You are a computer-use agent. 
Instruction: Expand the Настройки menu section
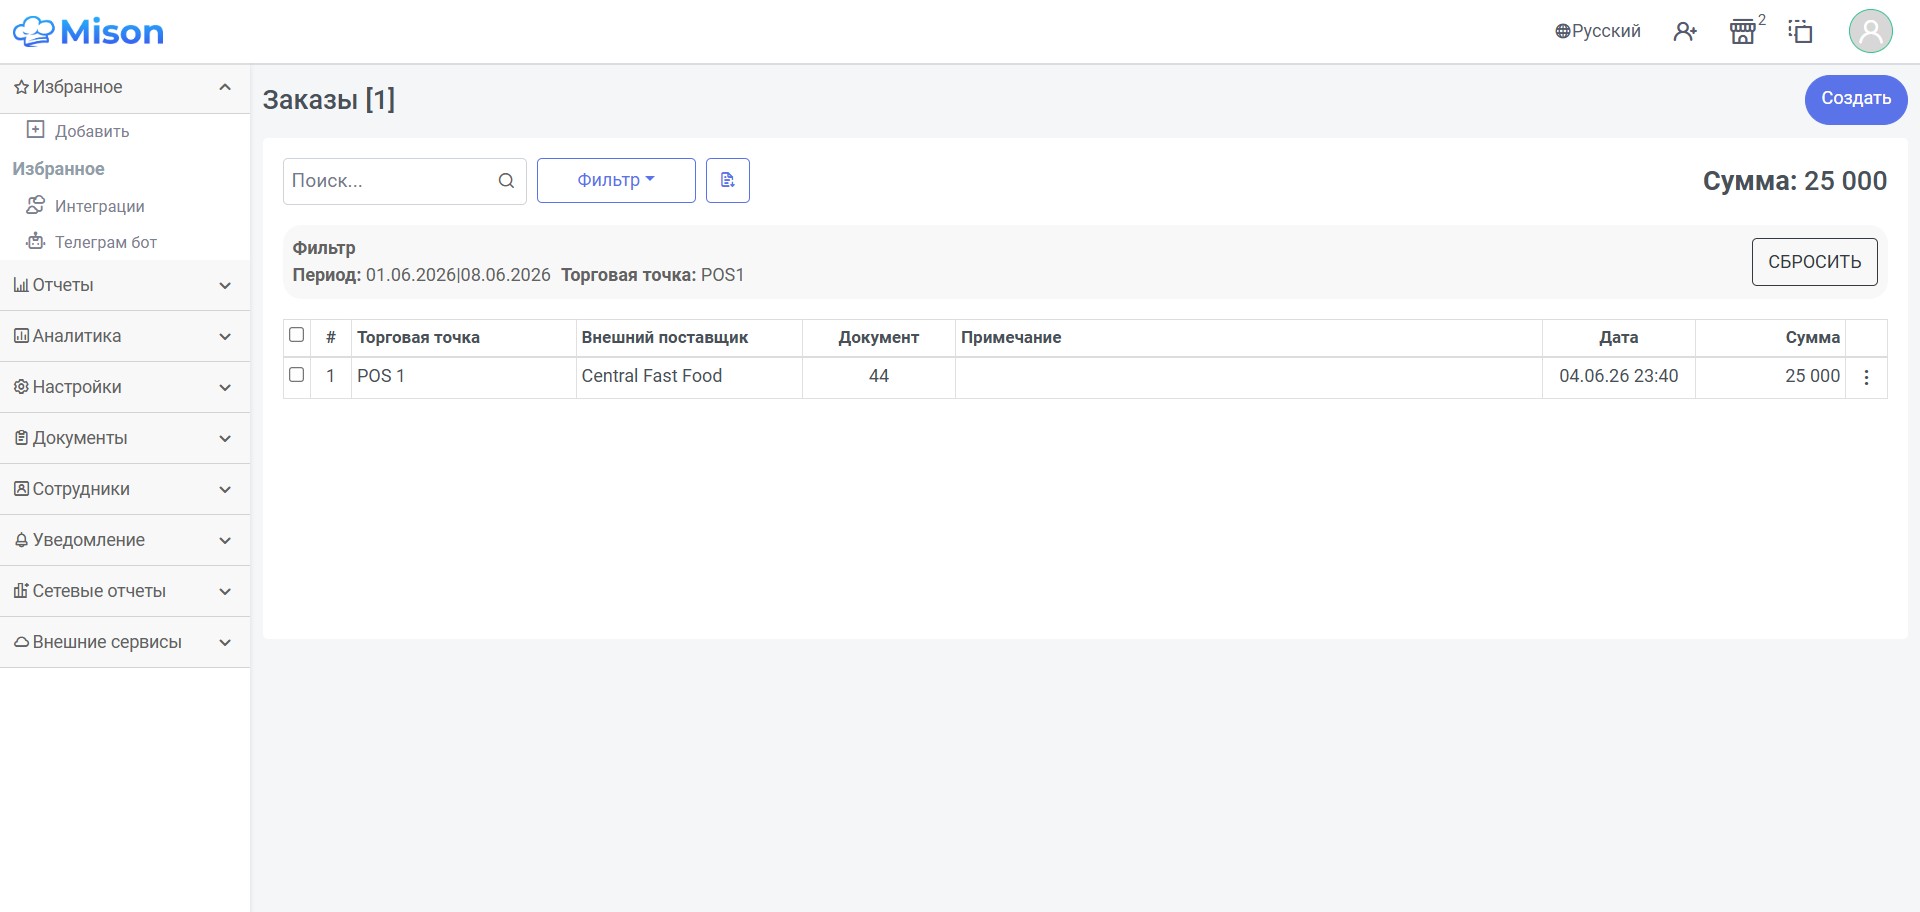click(125, 387)
